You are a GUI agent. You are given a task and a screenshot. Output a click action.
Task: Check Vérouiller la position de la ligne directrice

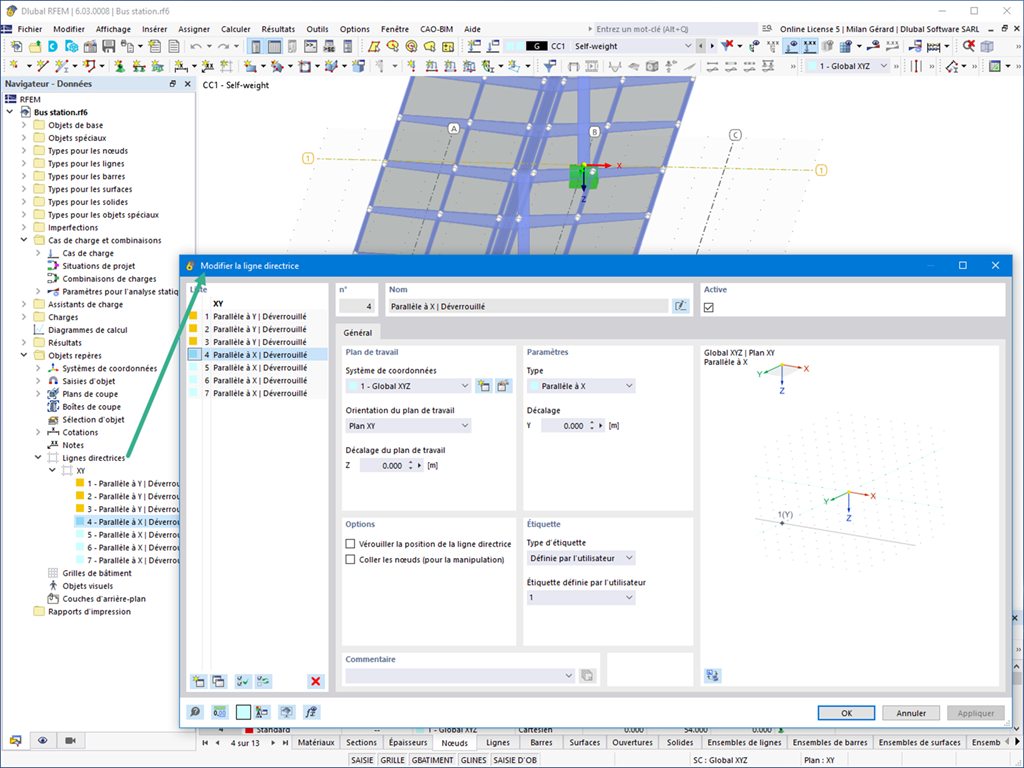(x=350, y=543)
